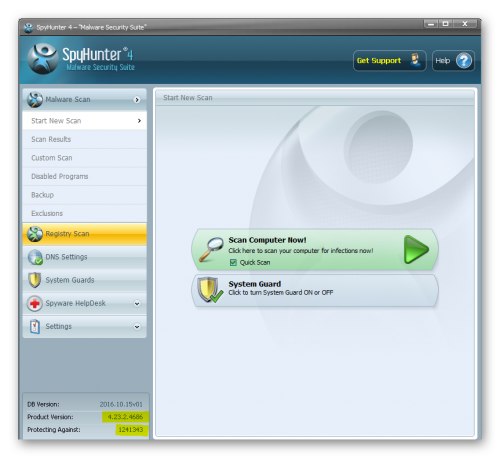Click the Get Support button
This screenshot has width=500, height=458.
point(389,61)
